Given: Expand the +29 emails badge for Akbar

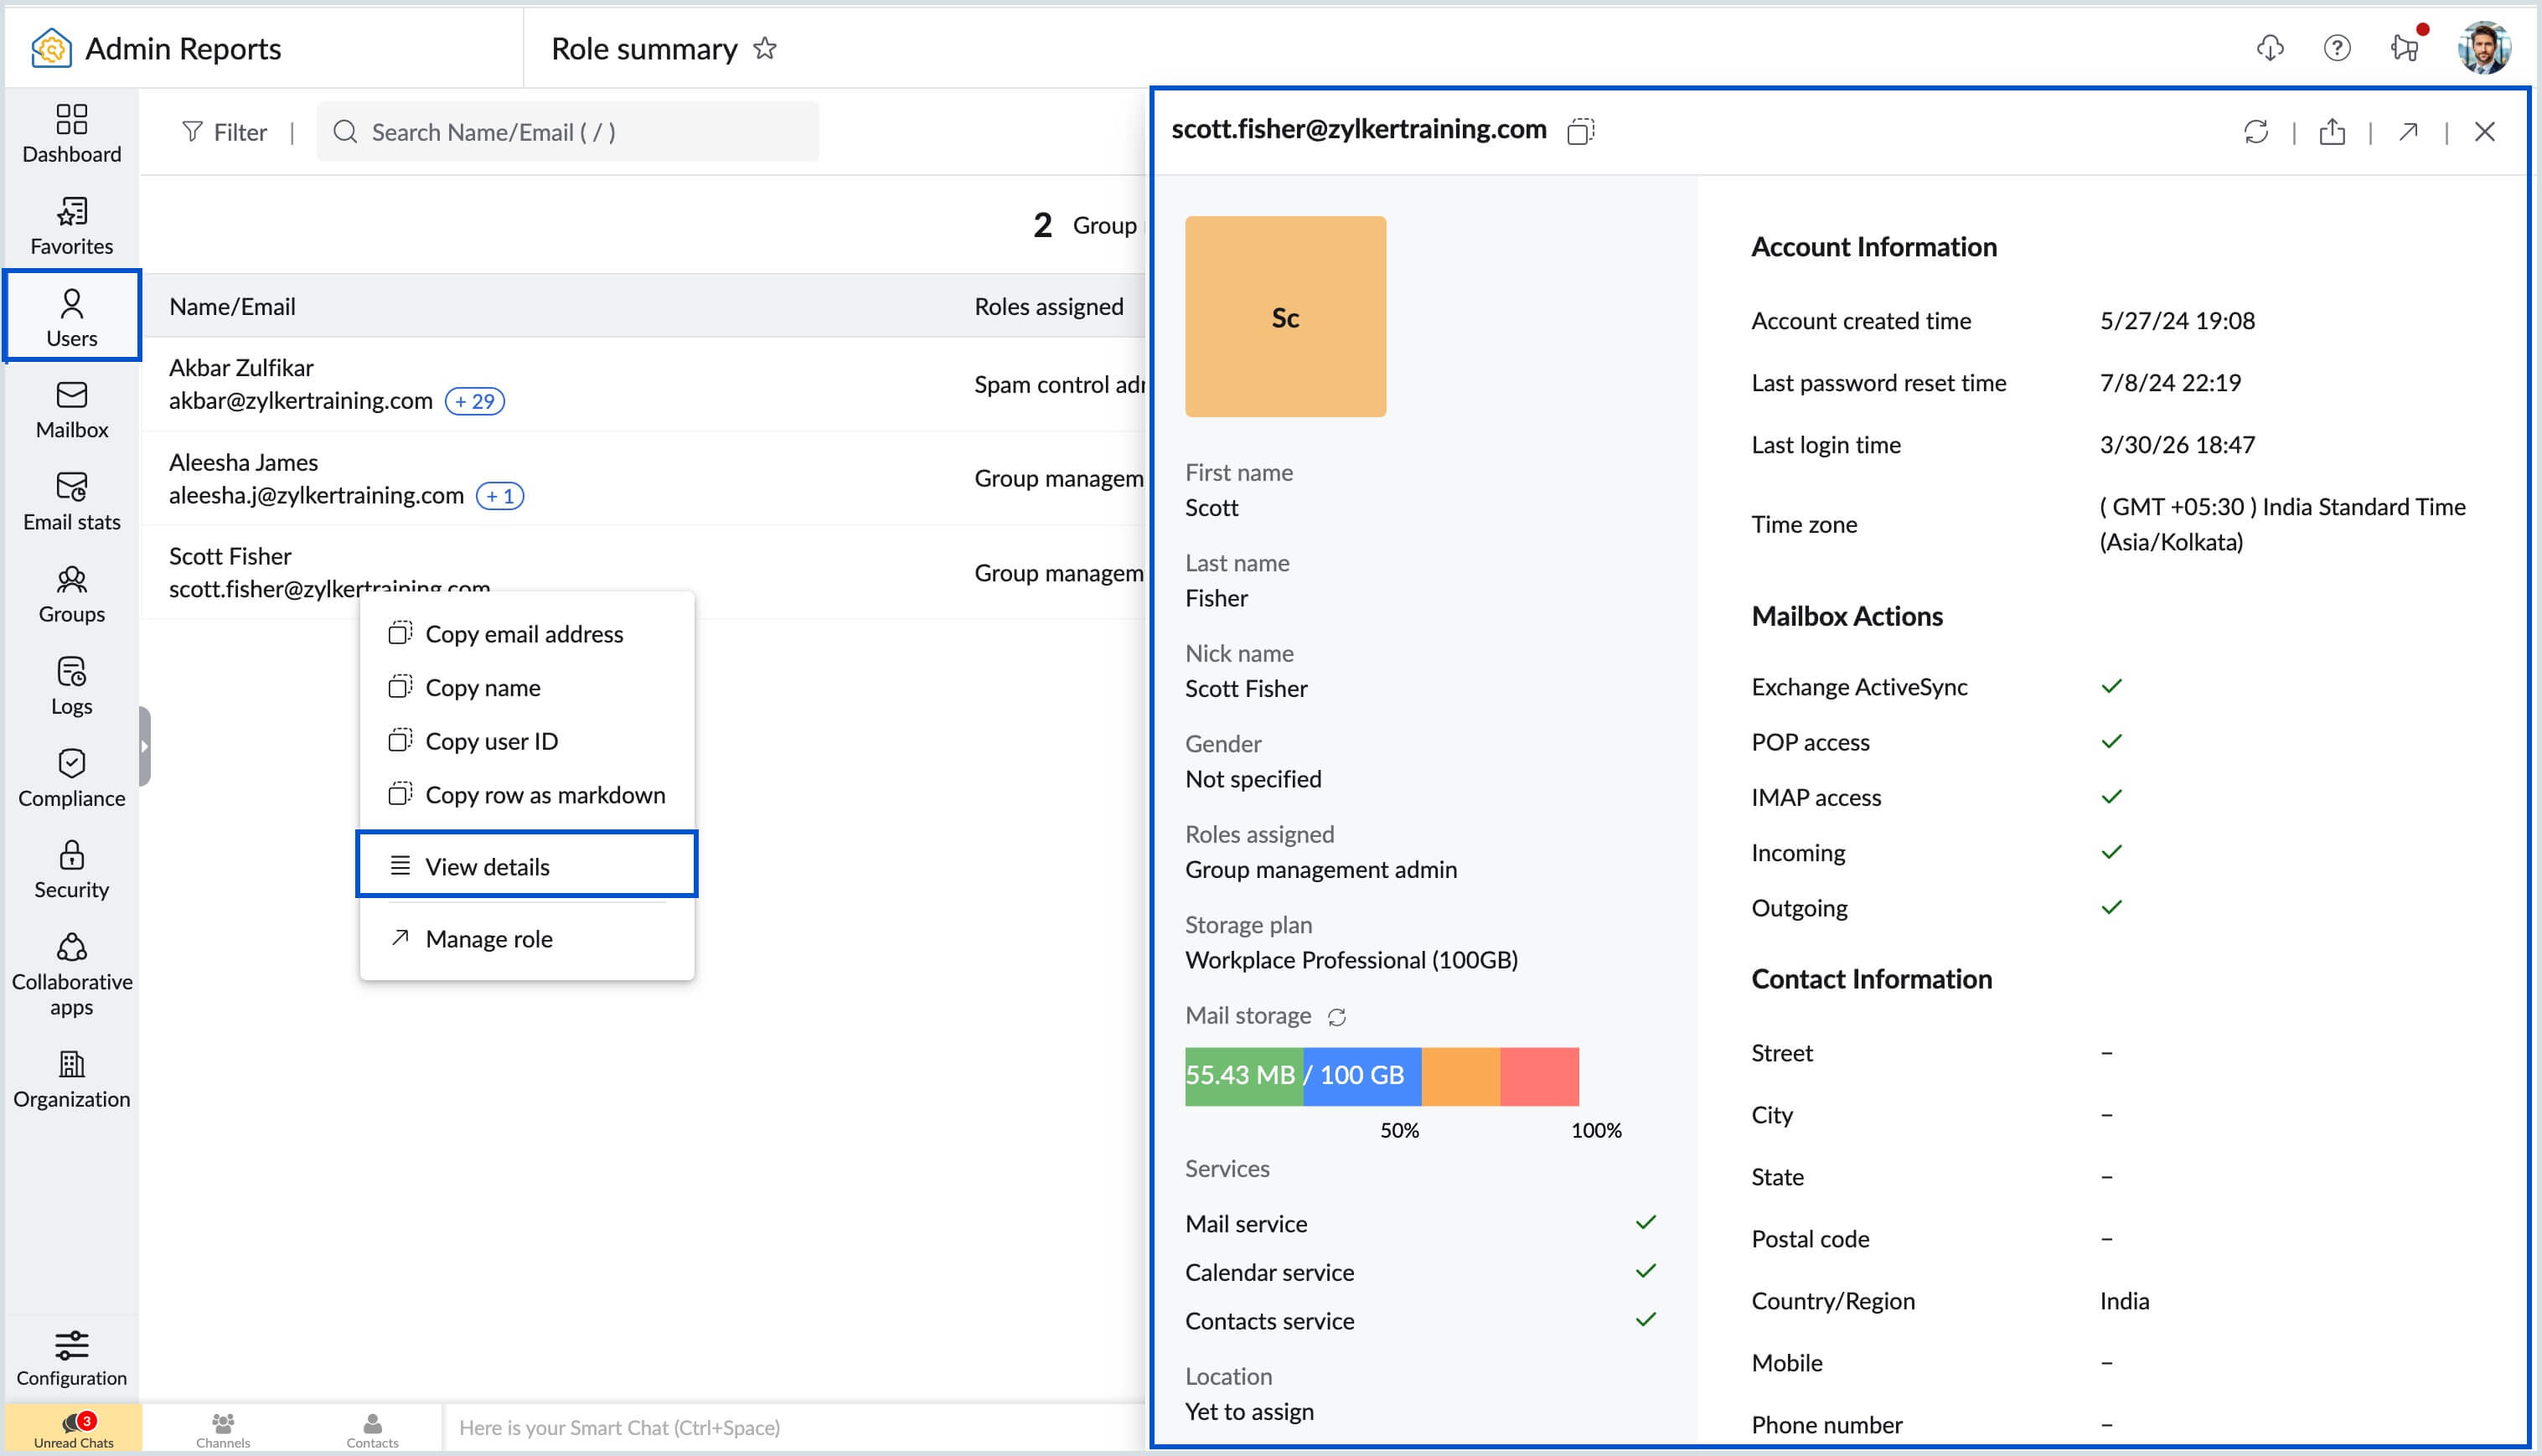Looking at the screenshot, I should [x=474, y=401].
